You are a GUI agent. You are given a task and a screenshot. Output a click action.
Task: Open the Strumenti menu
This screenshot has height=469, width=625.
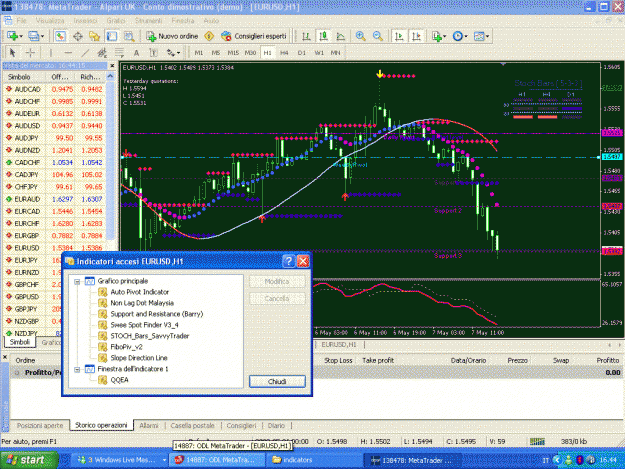point(148,20)
